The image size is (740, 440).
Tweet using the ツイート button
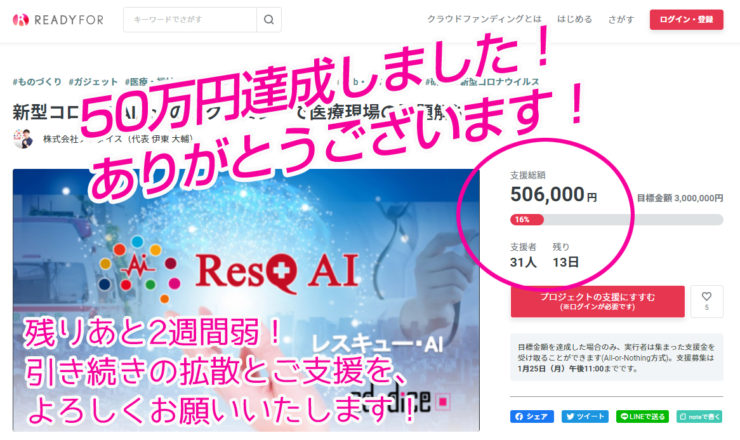[584, 416]
